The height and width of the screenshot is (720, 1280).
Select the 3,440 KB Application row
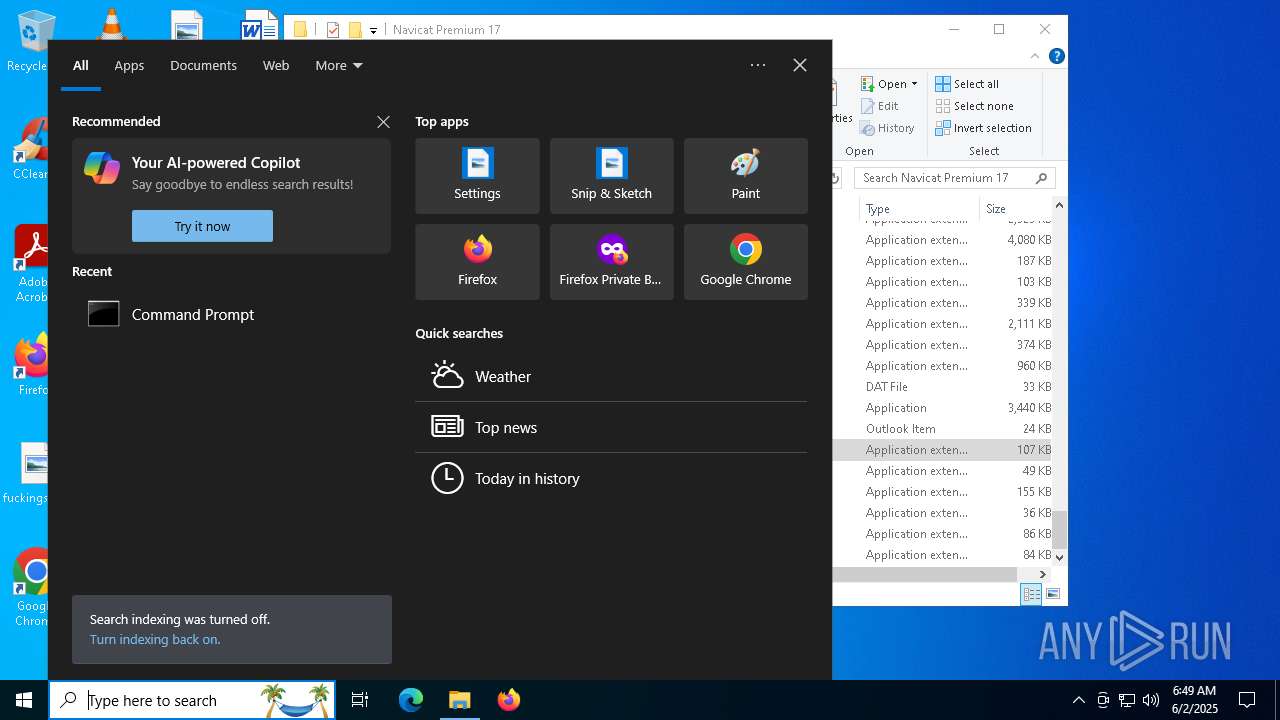point(943,408)
